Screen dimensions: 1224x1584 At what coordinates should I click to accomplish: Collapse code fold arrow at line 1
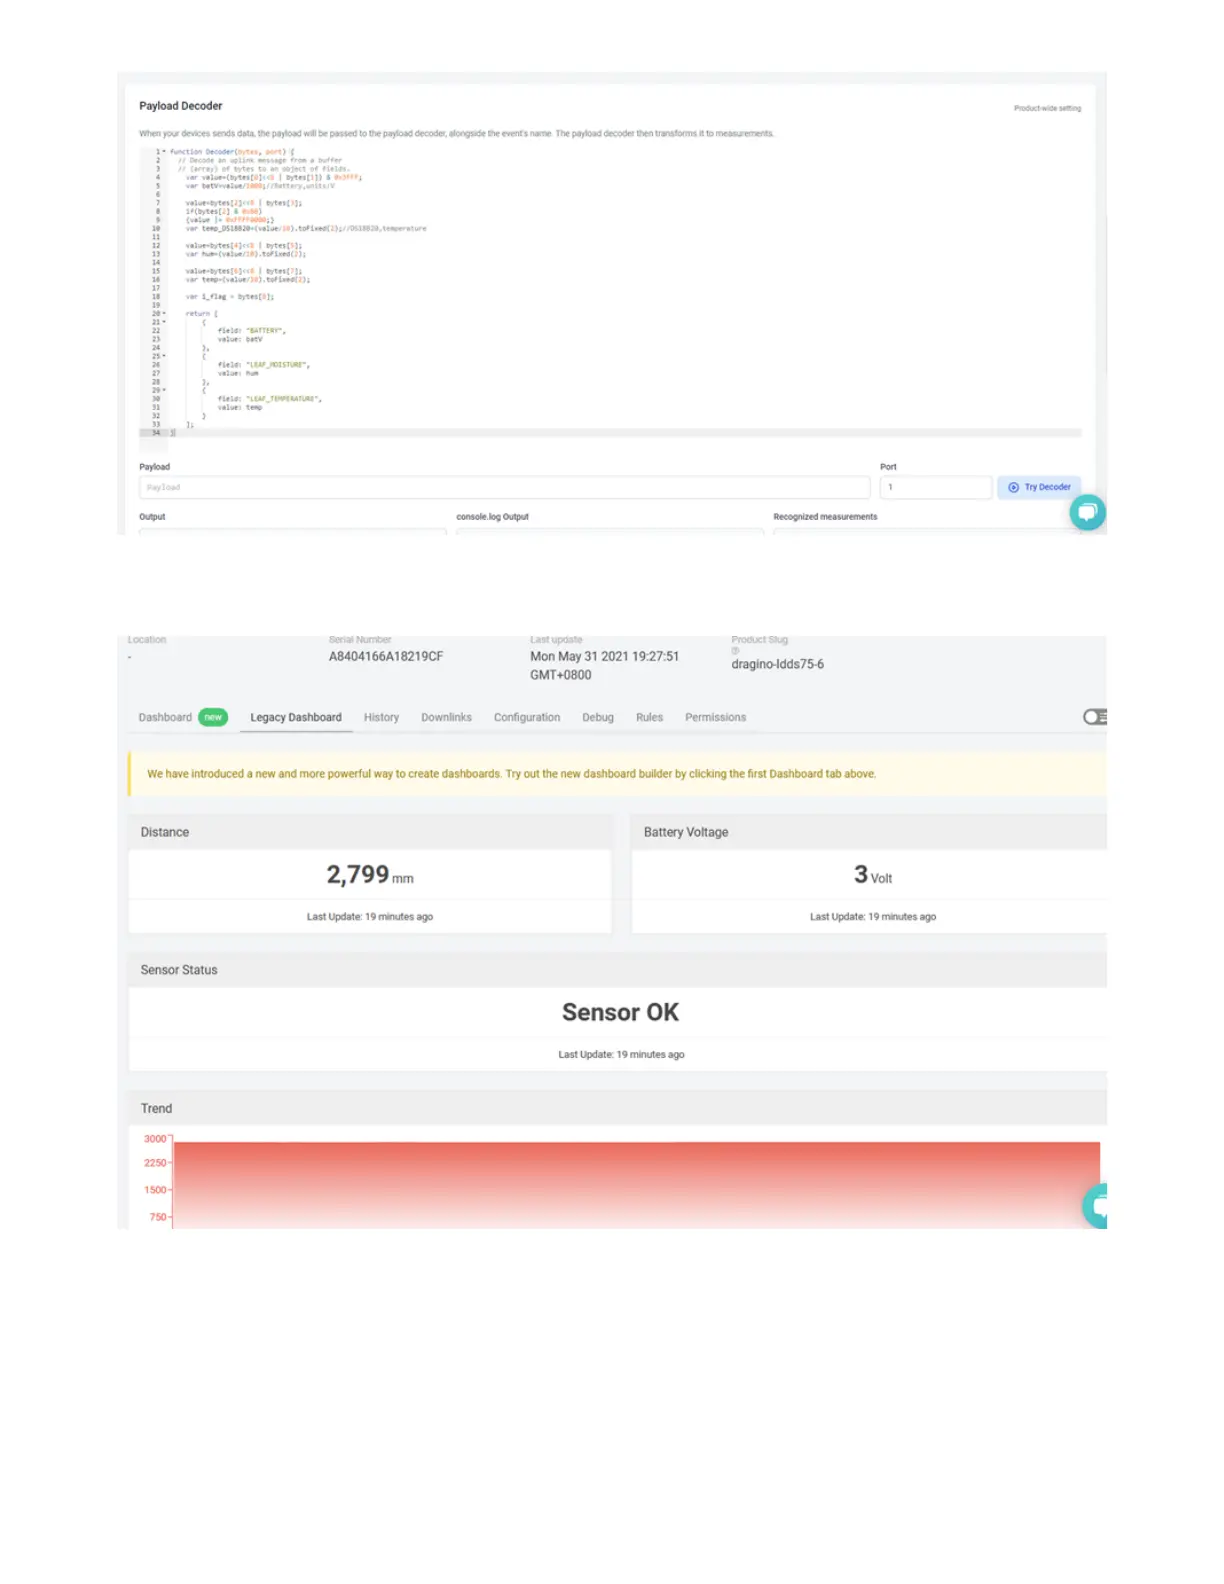[164, 152]
